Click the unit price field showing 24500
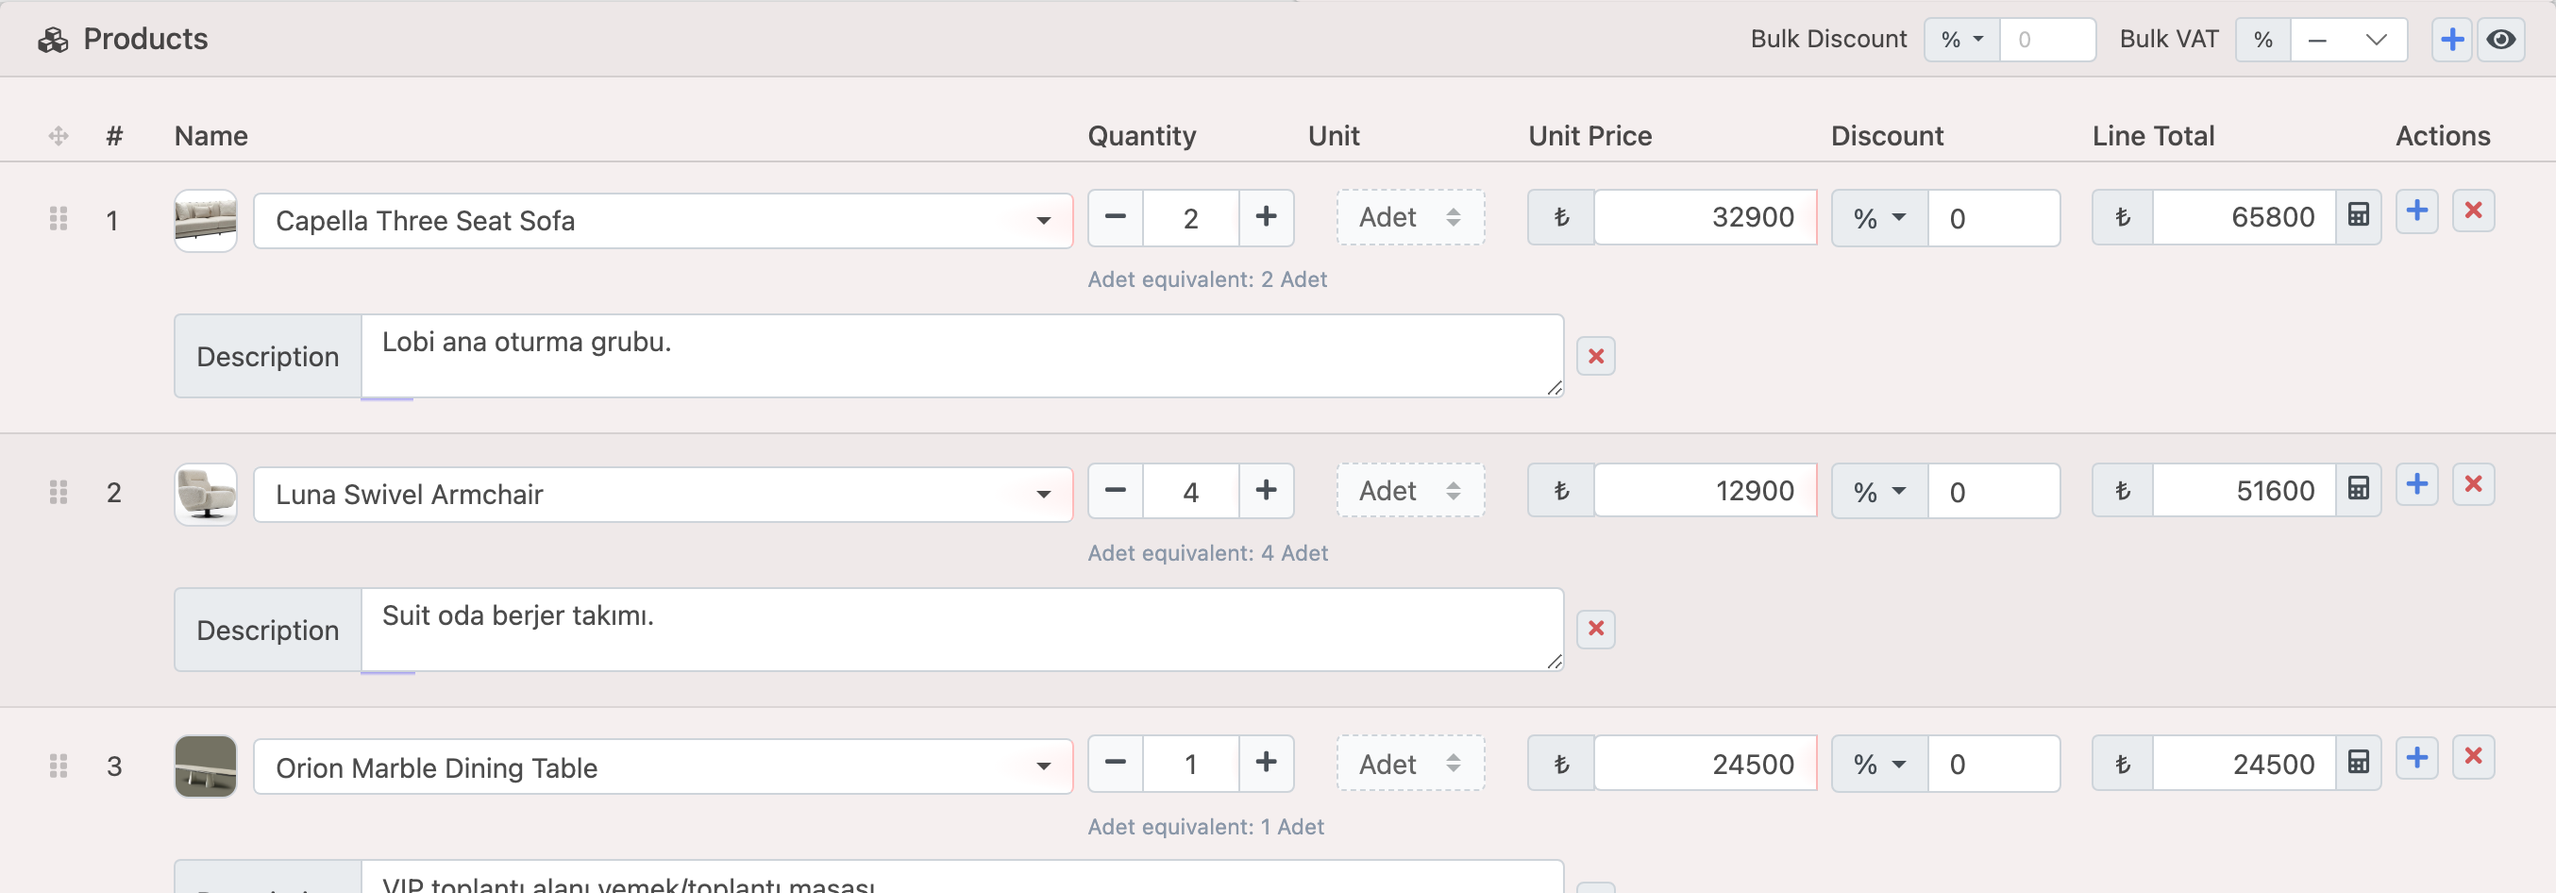 pos(1705,764)
